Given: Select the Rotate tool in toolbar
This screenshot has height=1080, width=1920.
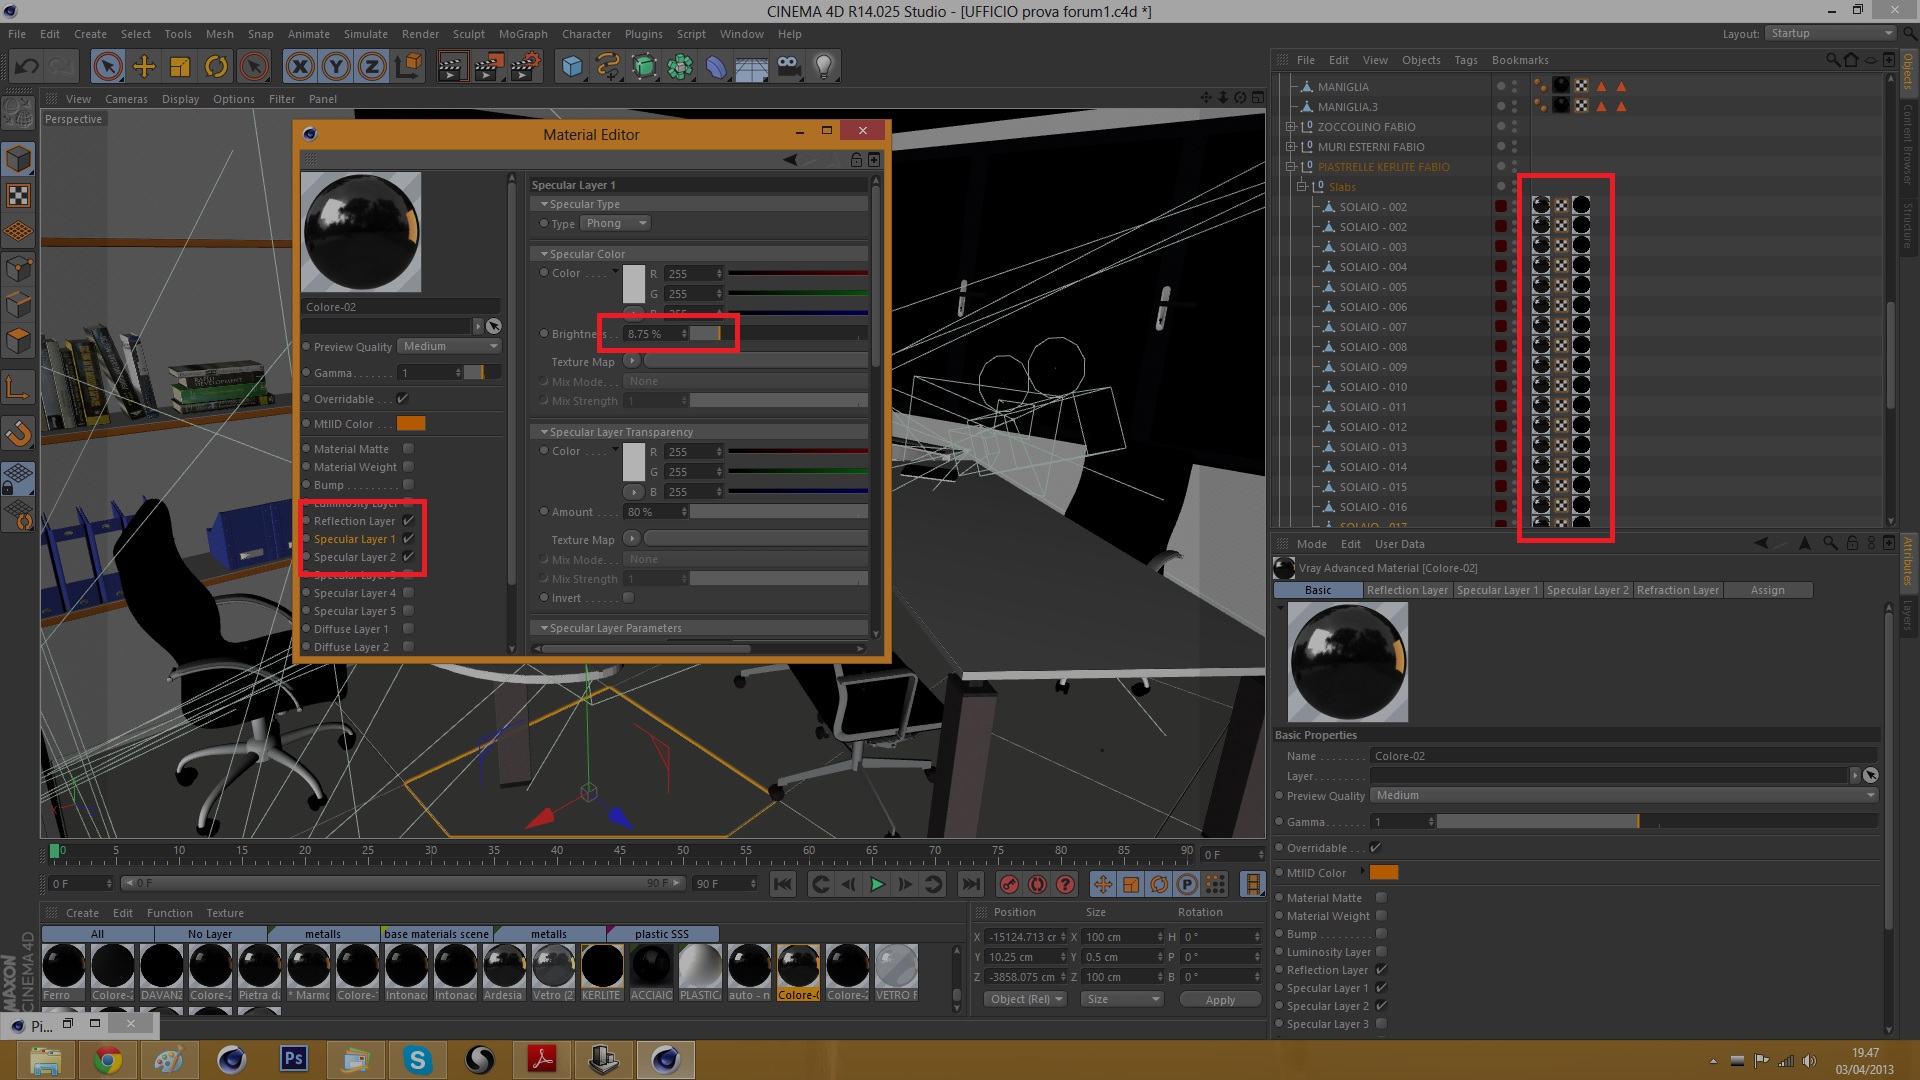Looking at the screenshot, I should click(x=216, y=67).
